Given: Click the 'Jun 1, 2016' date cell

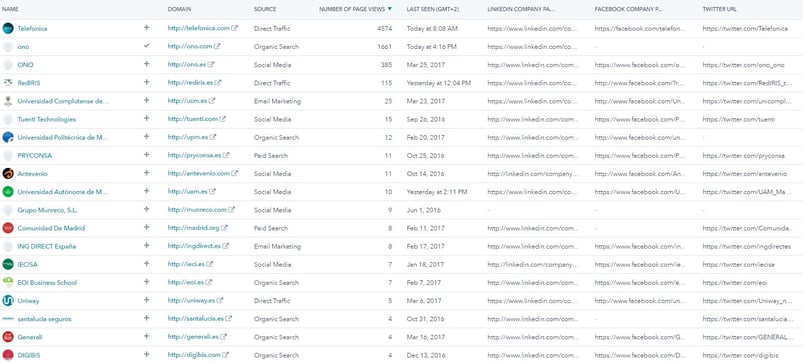Looking at the screenshot, I should tap(423, 210).
